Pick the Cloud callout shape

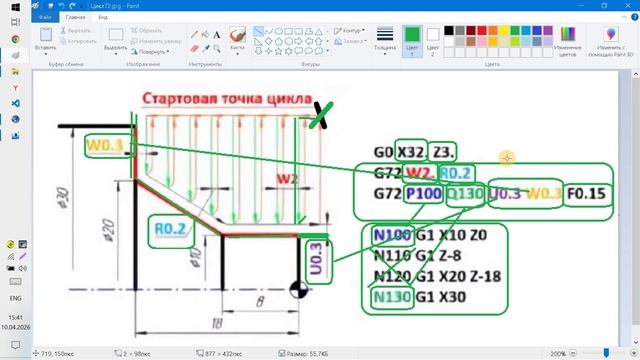[318, 51]
